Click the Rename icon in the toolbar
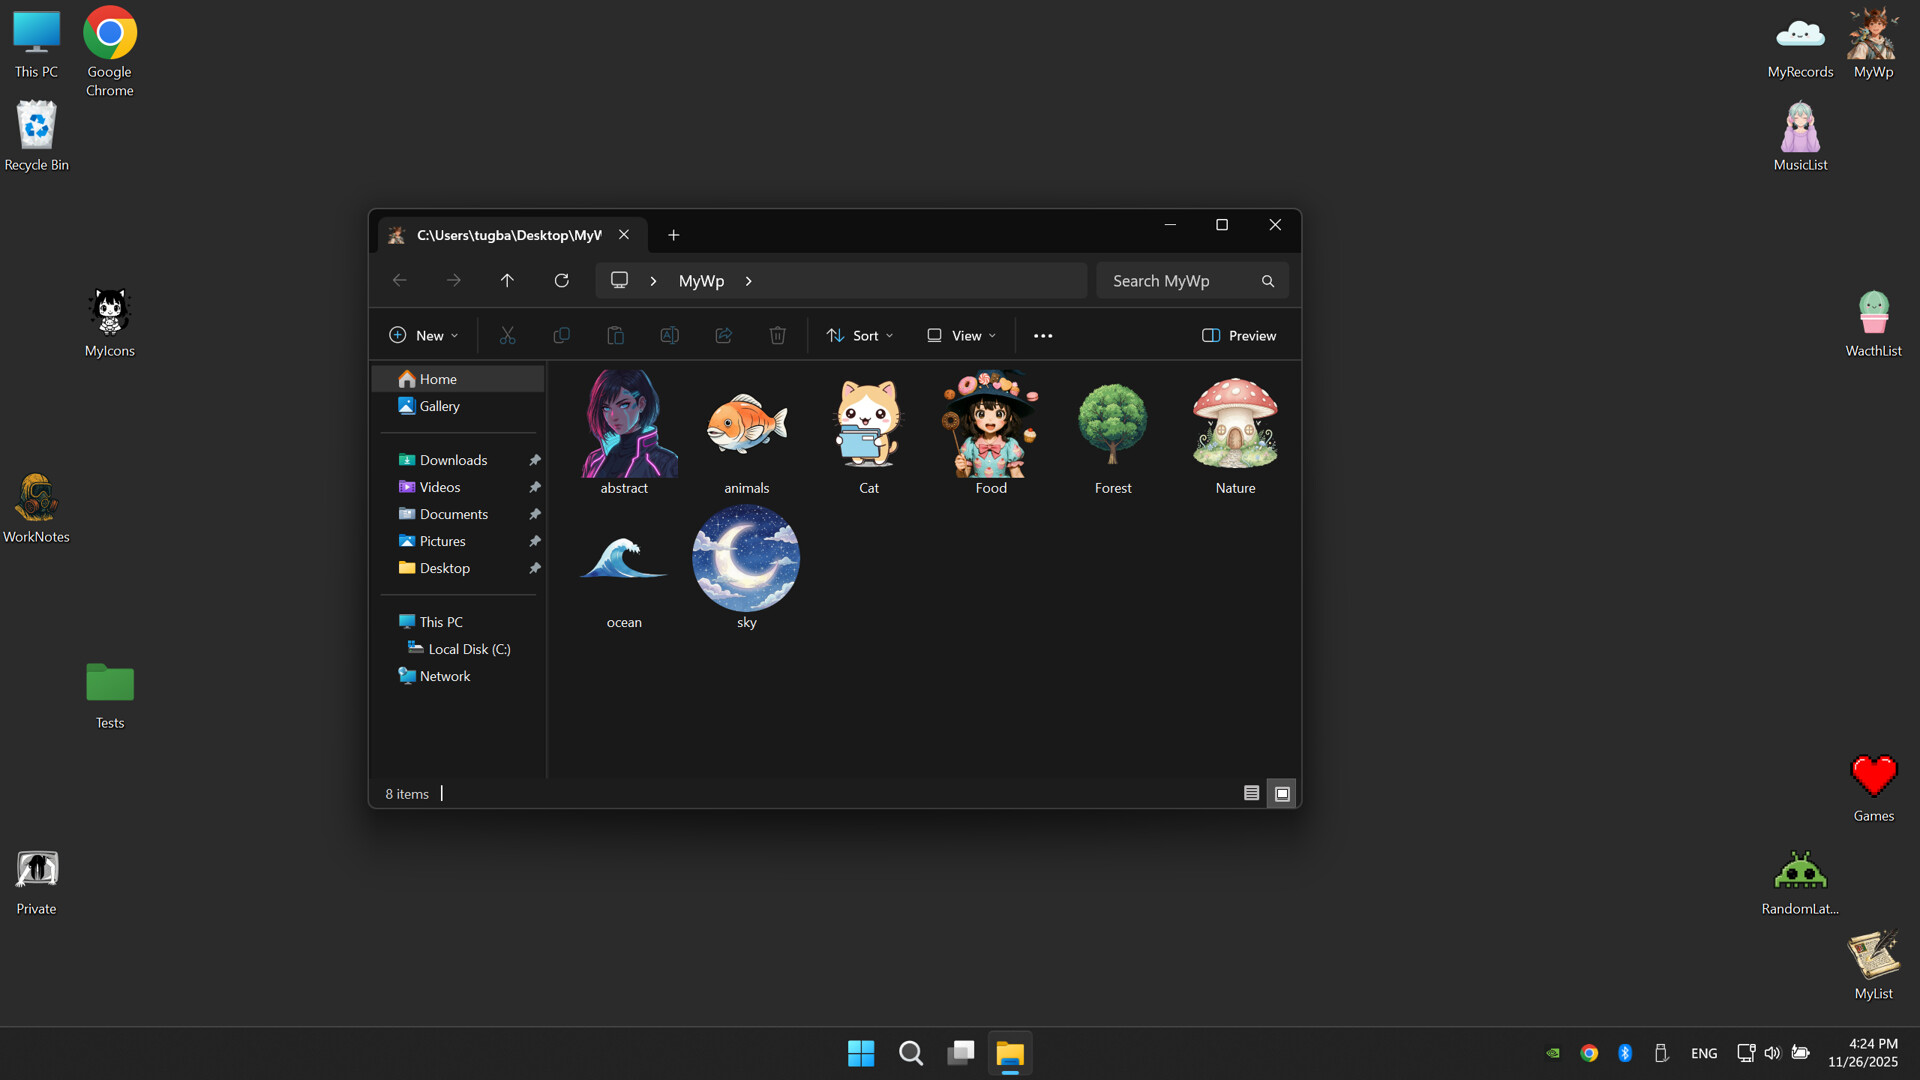The width and height of the screenshot is (1920, 1080). pos(669,335)
